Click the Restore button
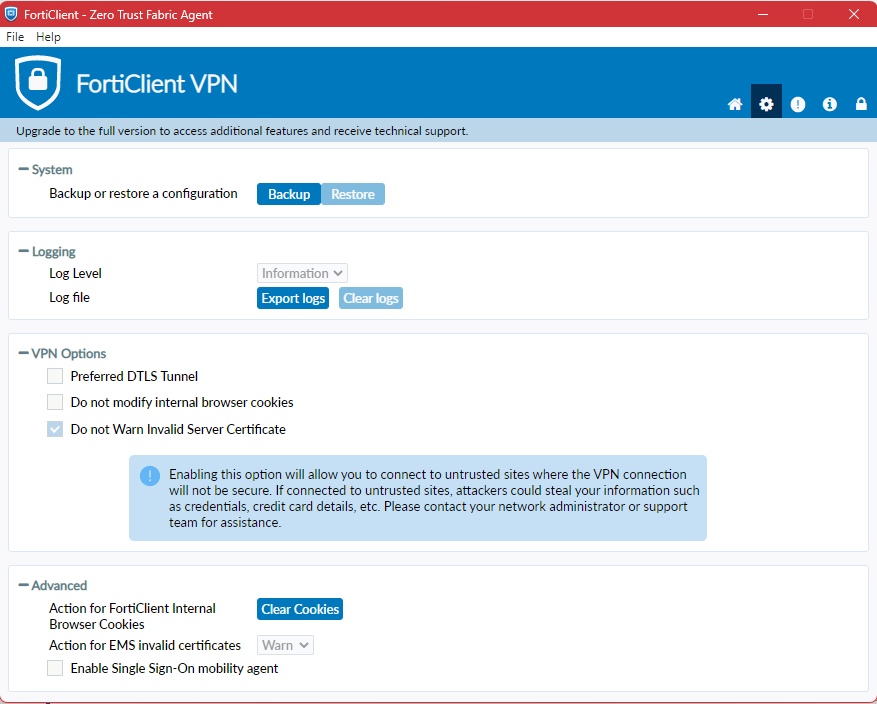 click(x=353, y=194)
